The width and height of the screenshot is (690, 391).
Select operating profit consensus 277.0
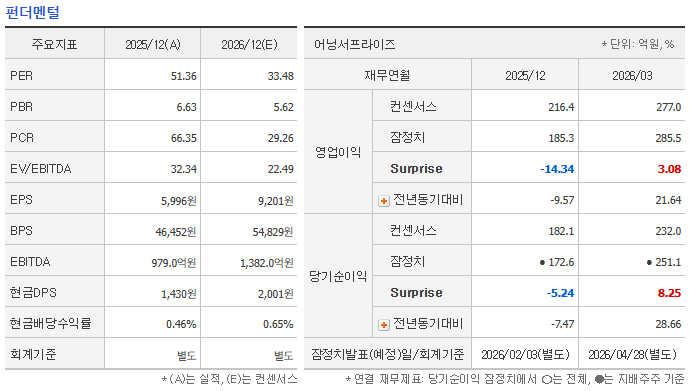[x=668, y=107]
